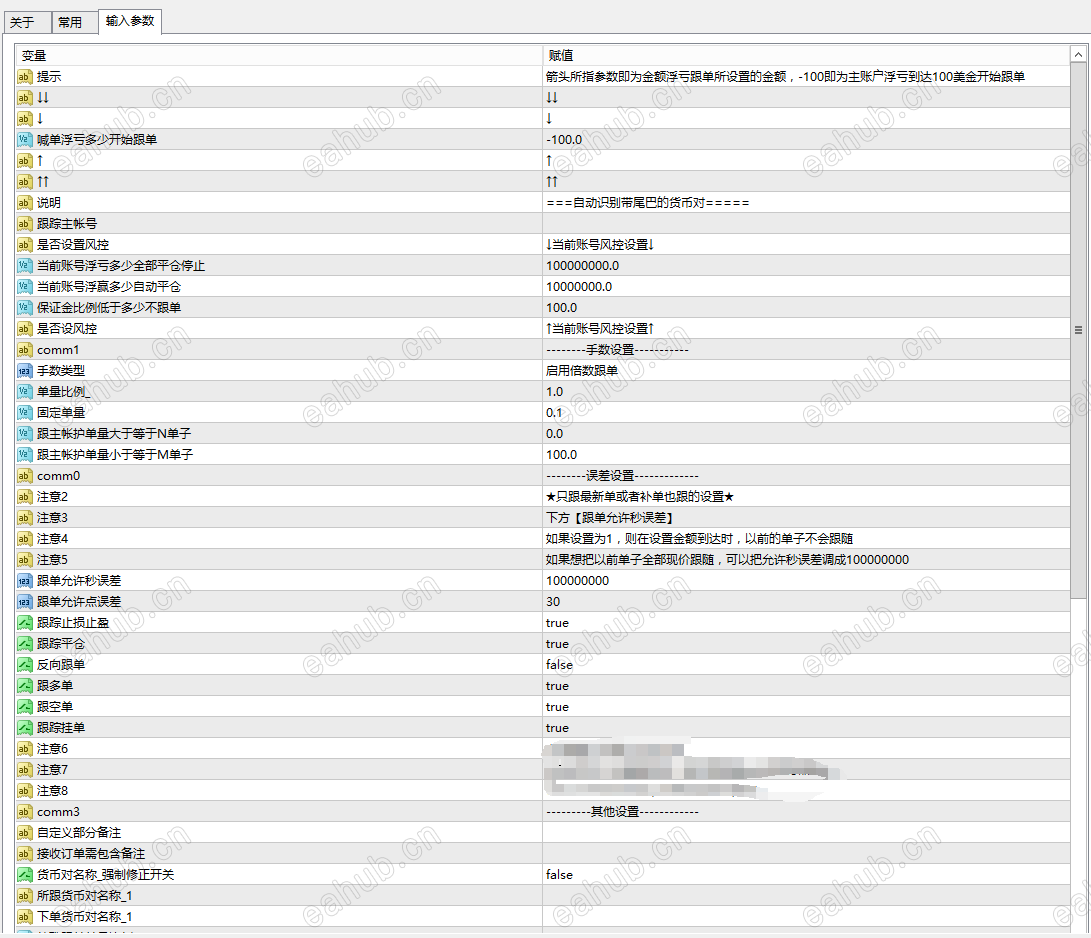Image resolution: width=1091 pixels, height=938 pixels.
Task: Click the numeric icon beside 喊单浮亏多少开始跟单
Action: click(23, 140)
